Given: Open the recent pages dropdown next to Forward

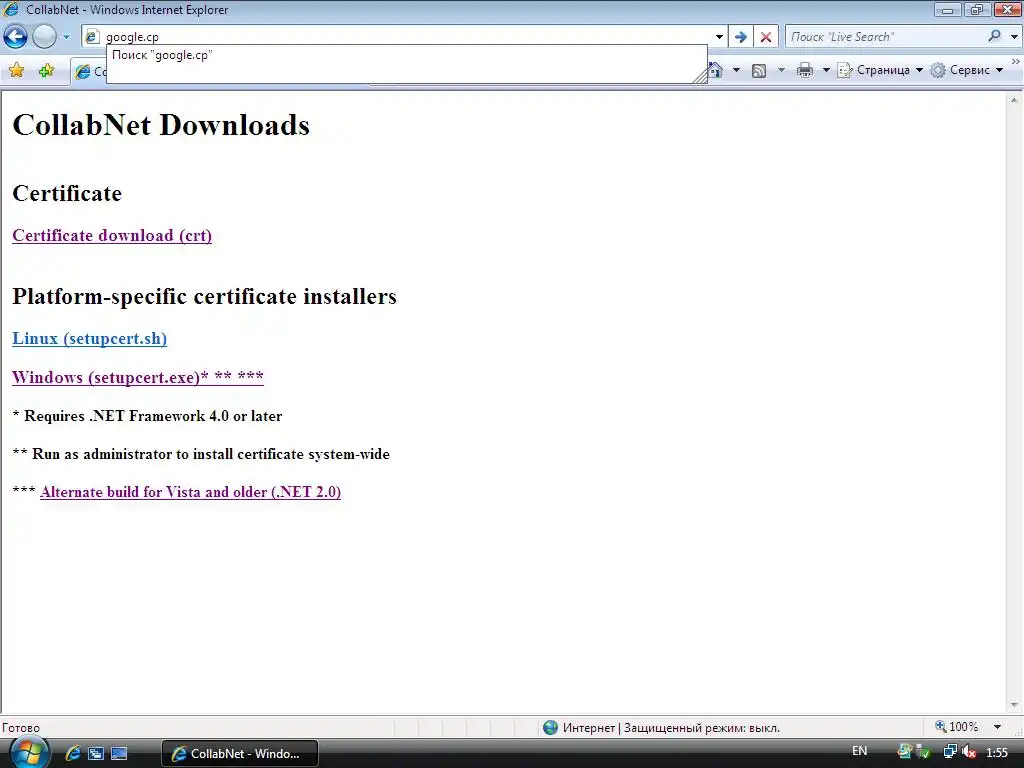Looking at the screenshot, I should coord(66,37).
